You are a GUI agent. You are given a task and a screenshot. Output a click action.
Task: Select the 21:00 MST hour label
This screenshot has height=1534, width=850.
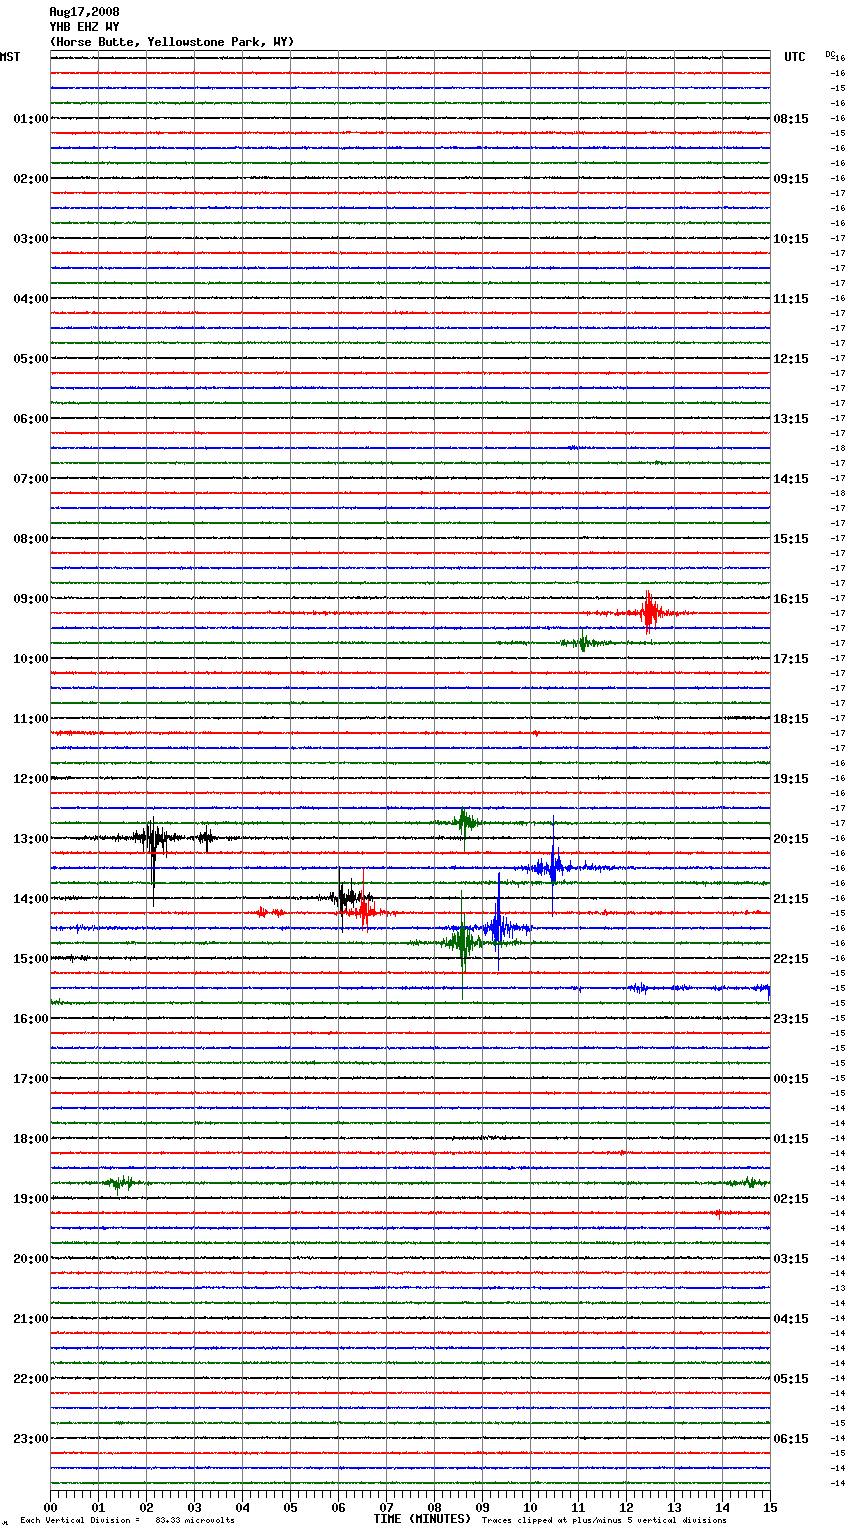coord(30,1319)
